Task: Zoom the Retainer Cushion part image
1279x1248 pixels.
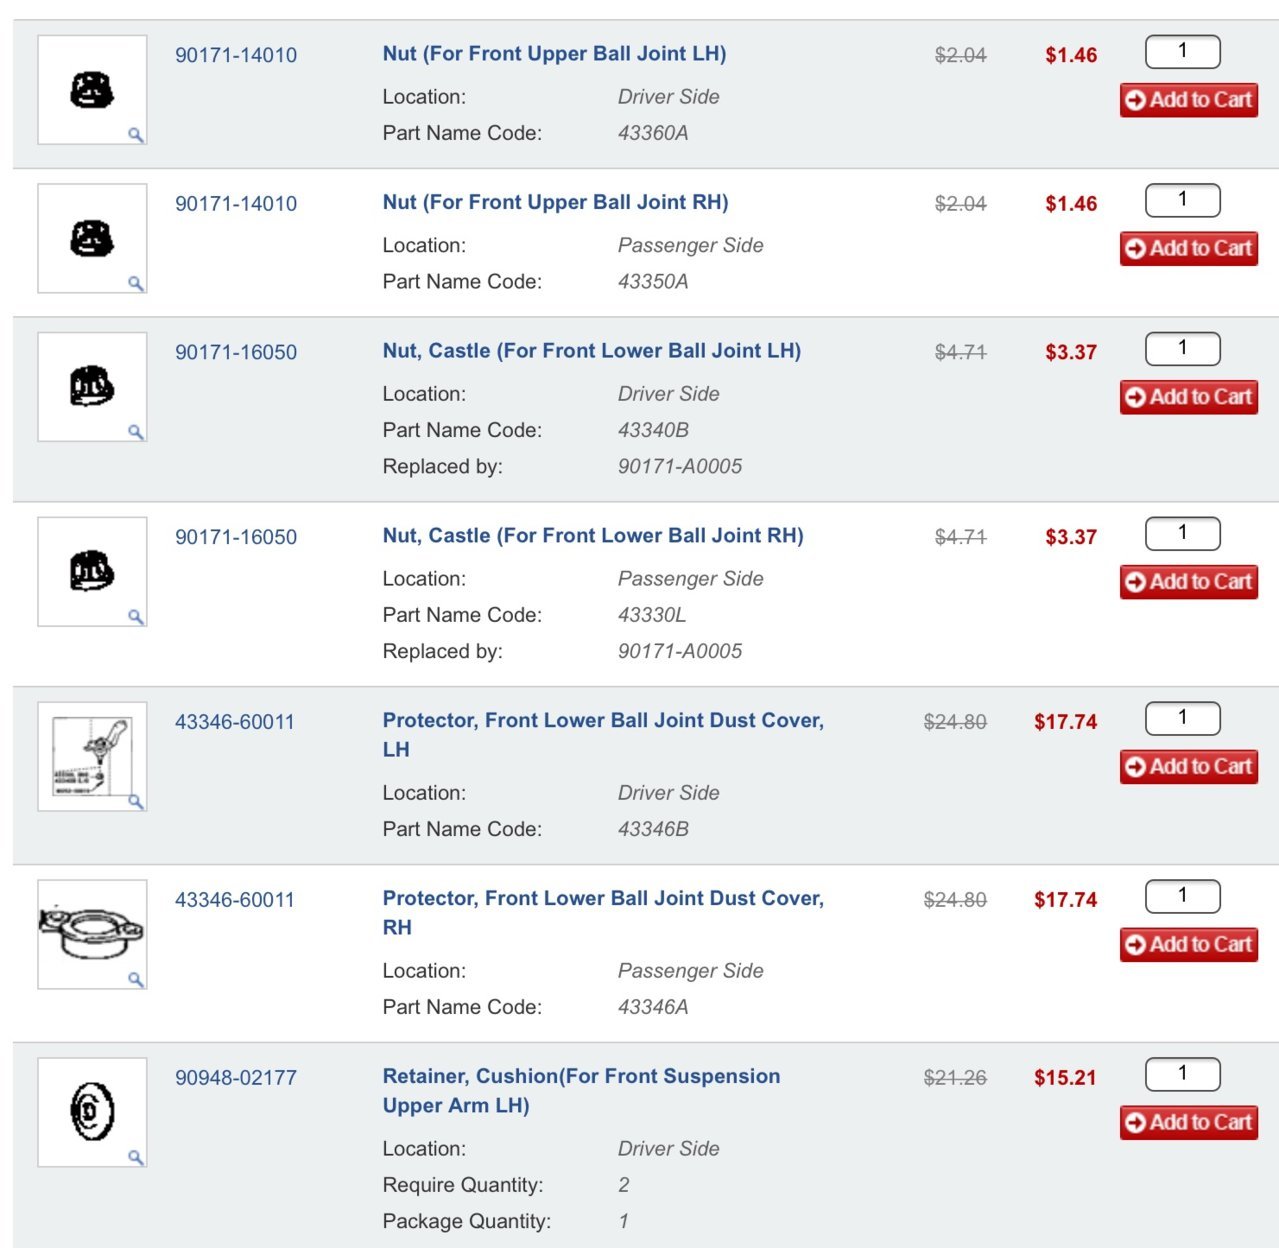Action: point(136,1158)
